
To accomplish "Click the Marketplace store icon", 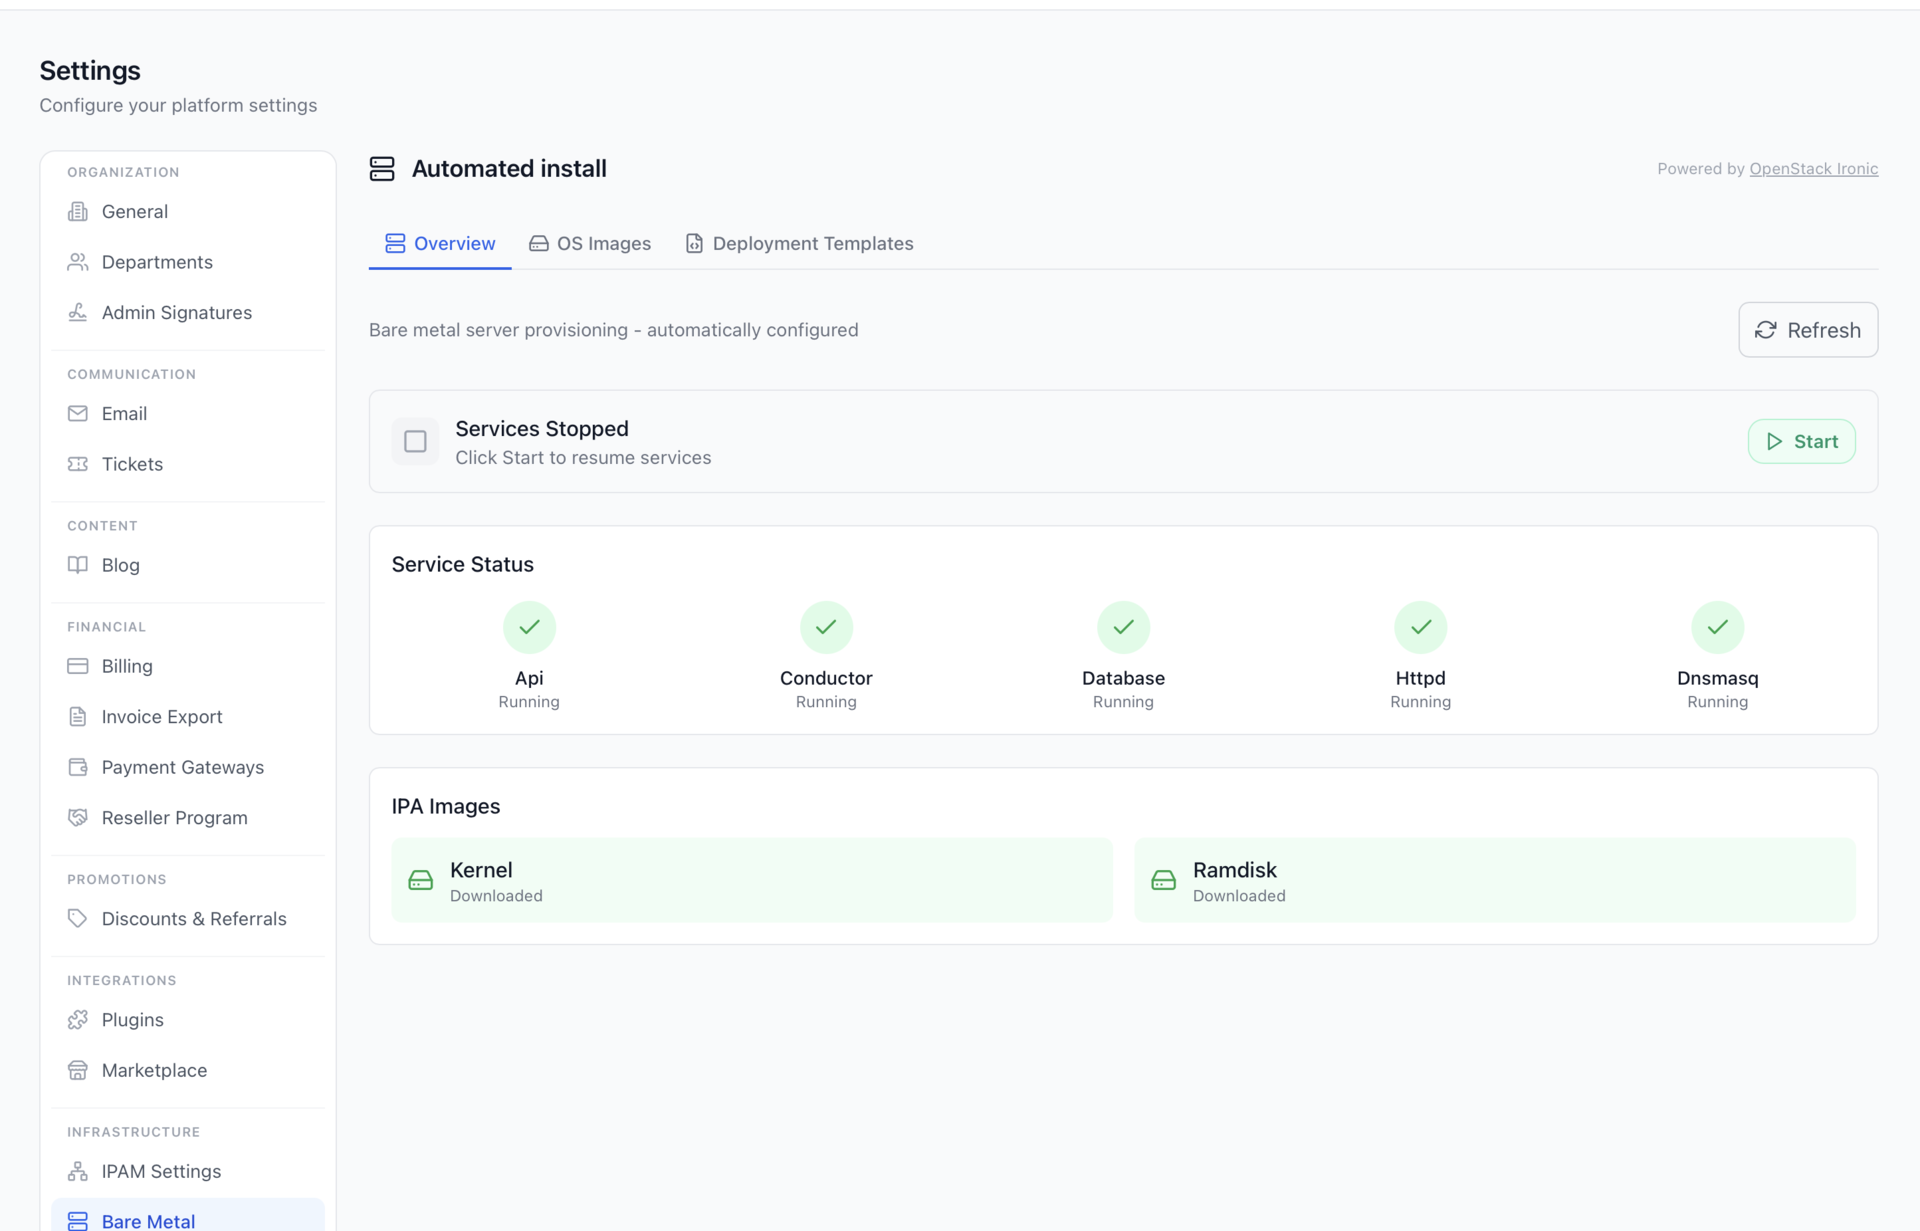I will 77,1070.
